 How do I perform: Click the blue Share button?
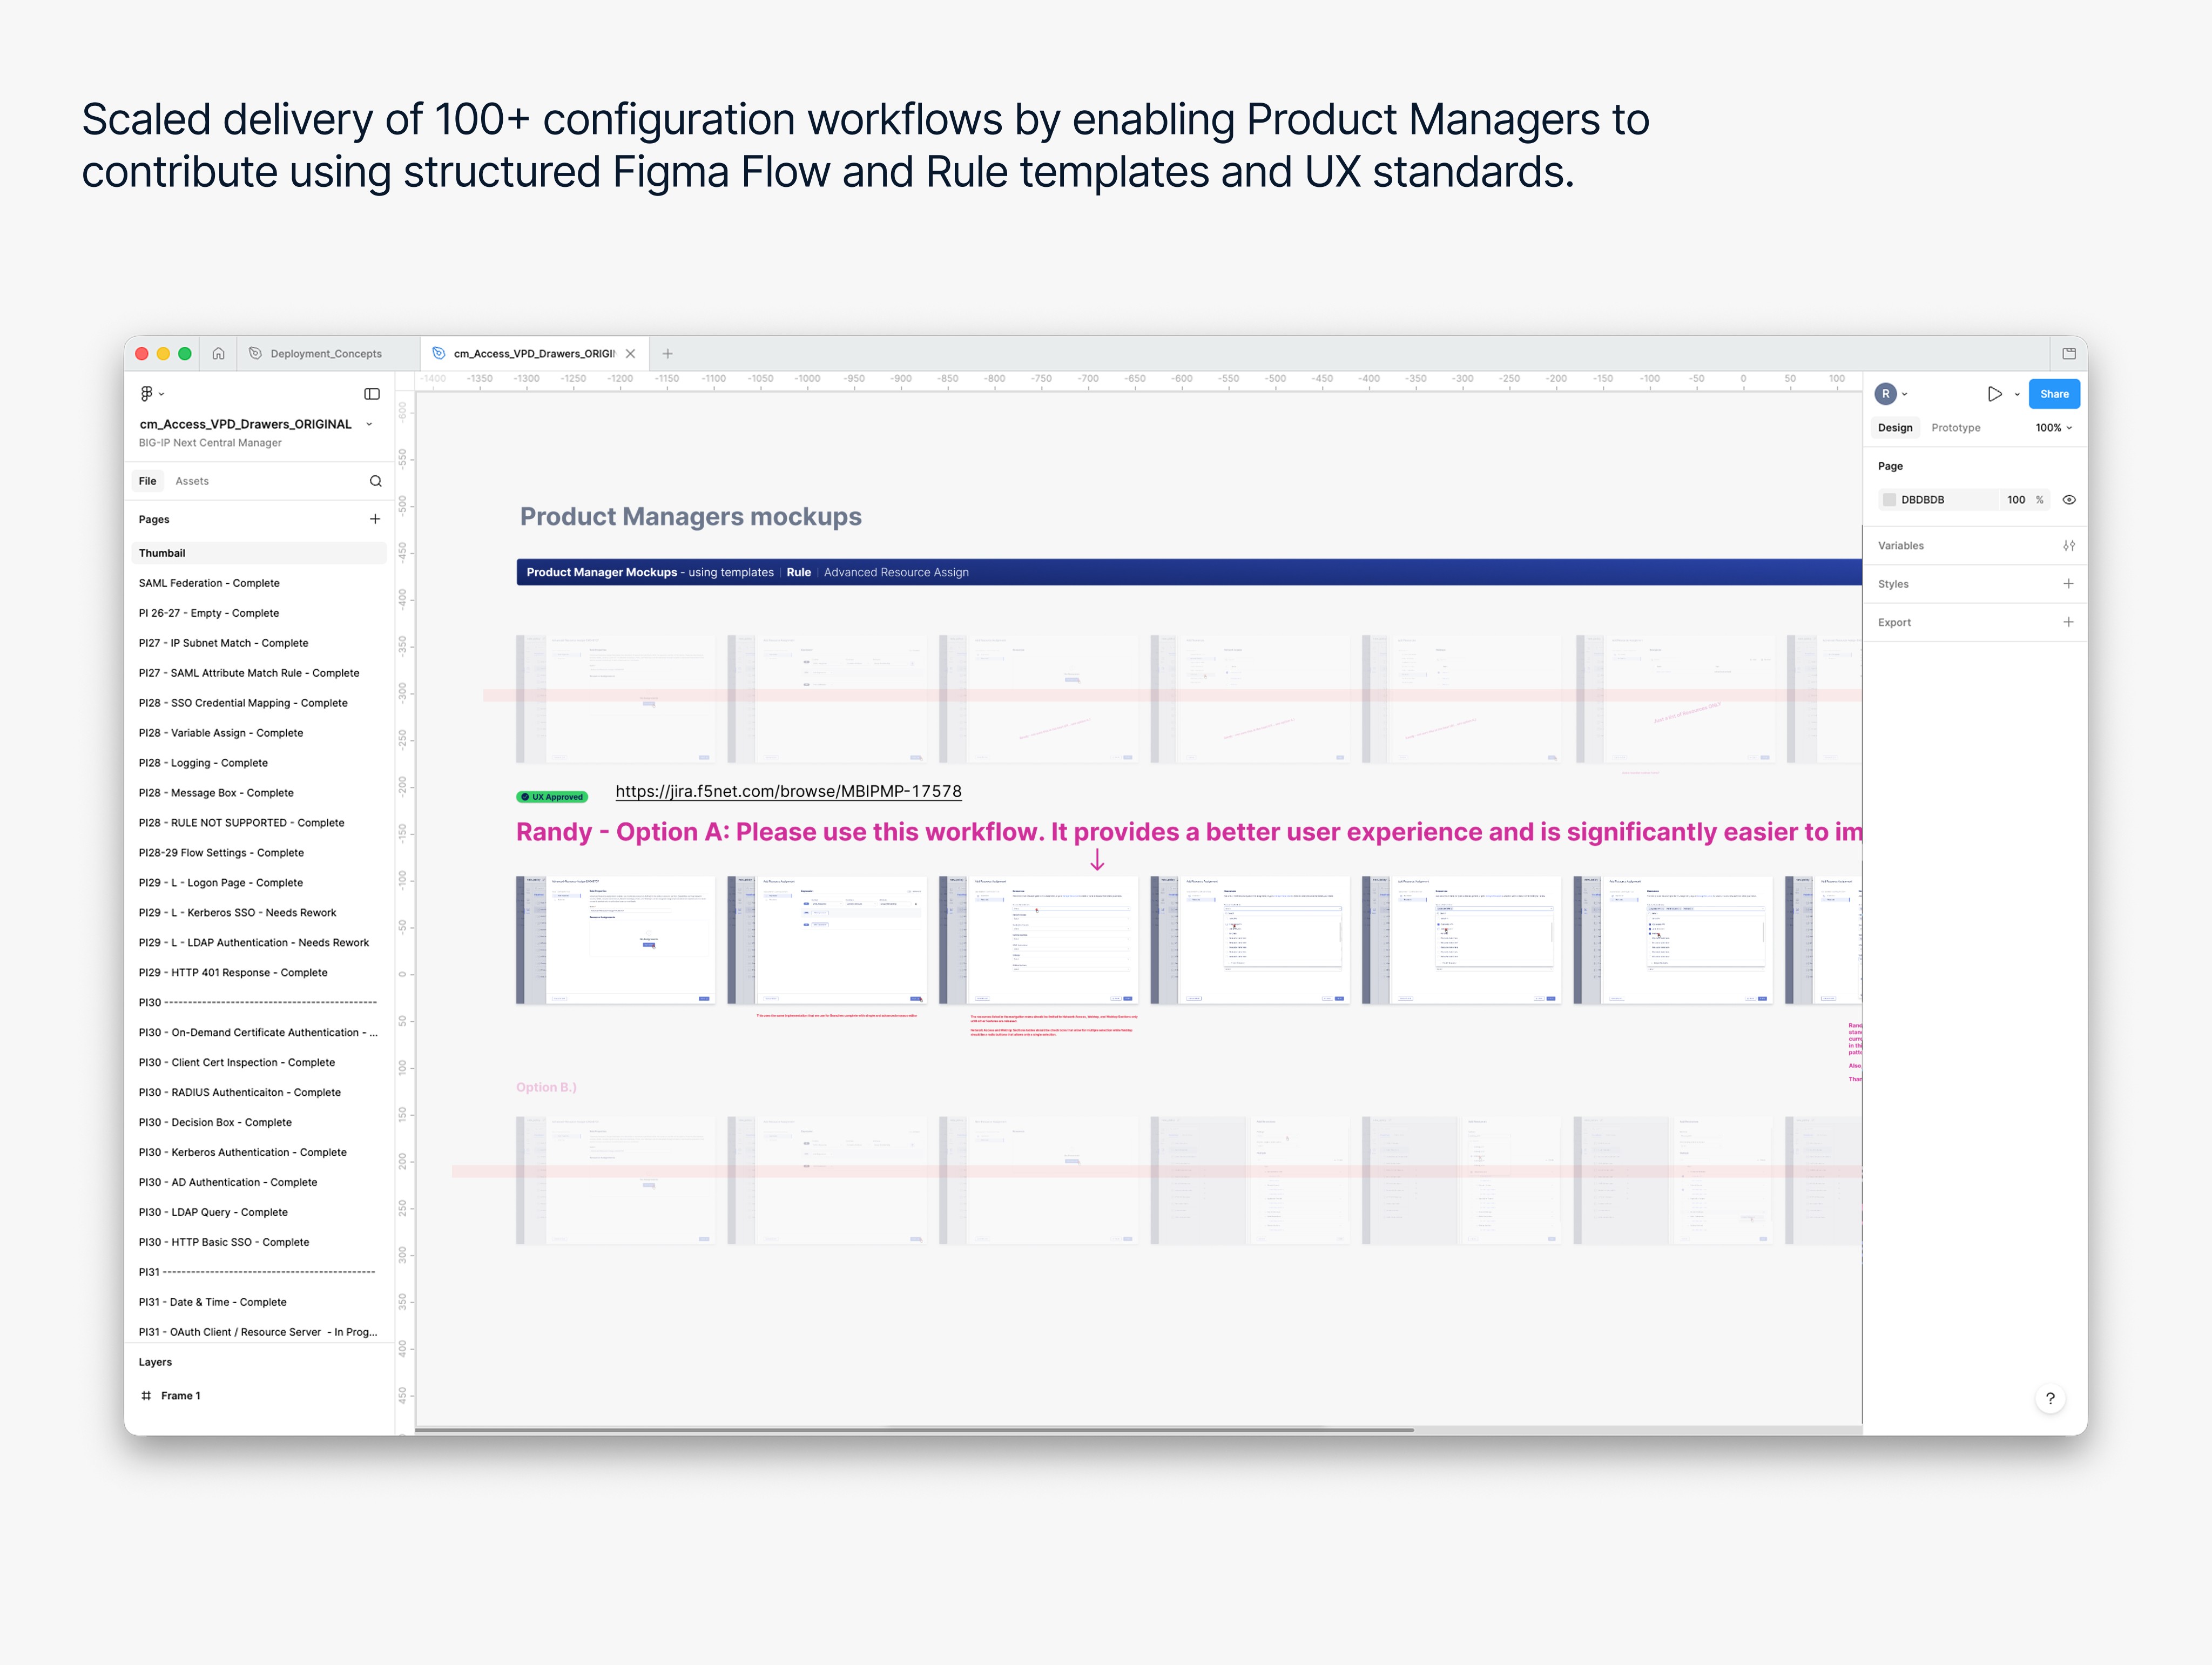(x=2053, y=394)
